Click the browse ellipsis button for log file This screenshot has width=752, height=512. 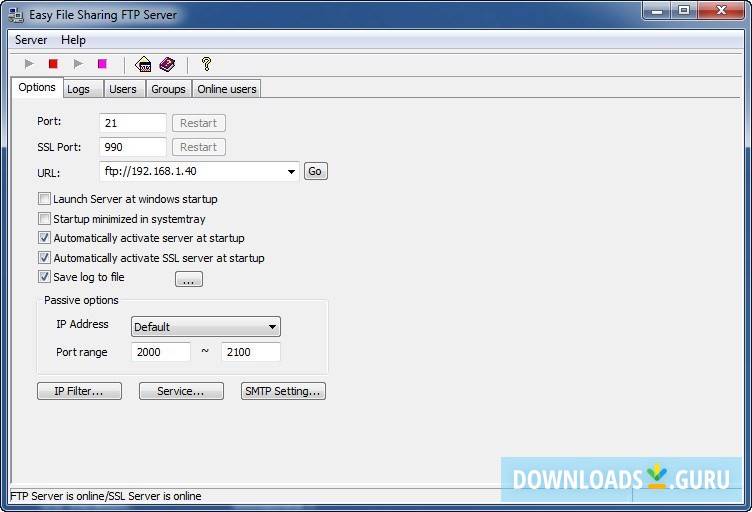[x=188, y=279]
